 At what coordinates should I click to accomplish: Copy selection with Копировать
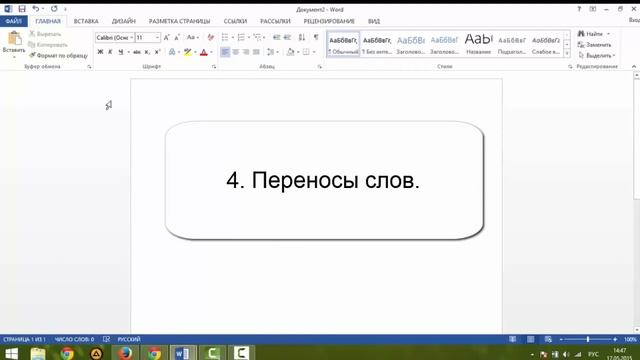48,44
